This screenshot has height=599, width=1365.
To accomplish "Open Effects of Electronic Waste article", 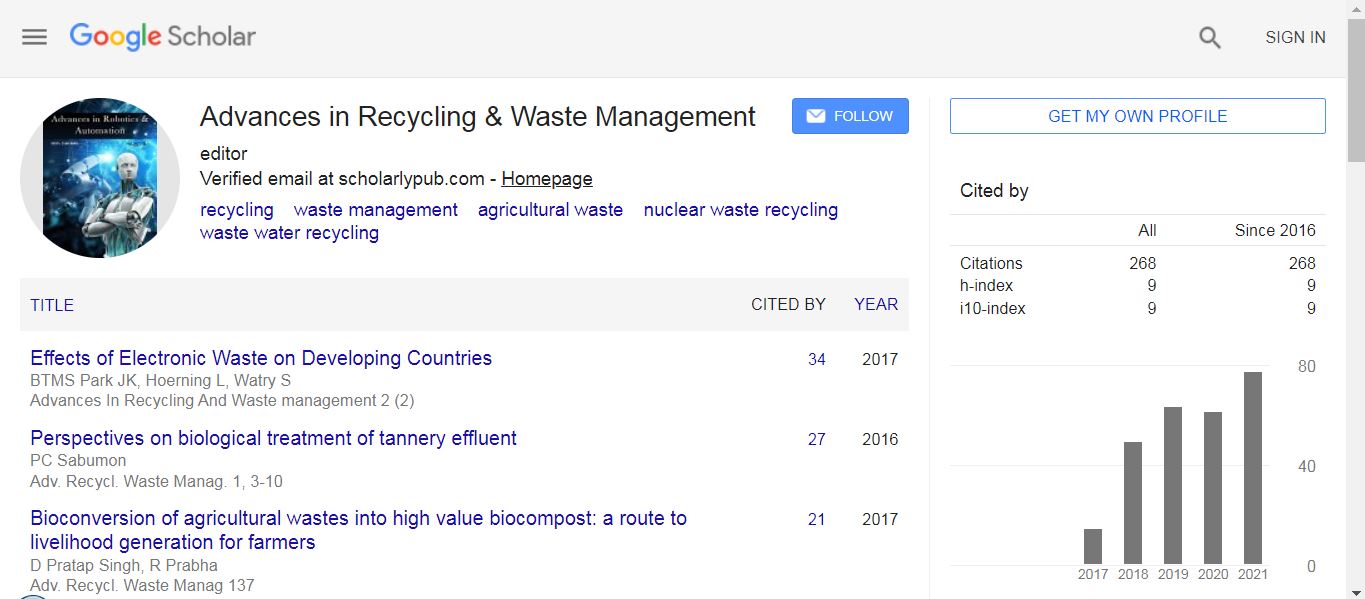I will pos(261,358).
